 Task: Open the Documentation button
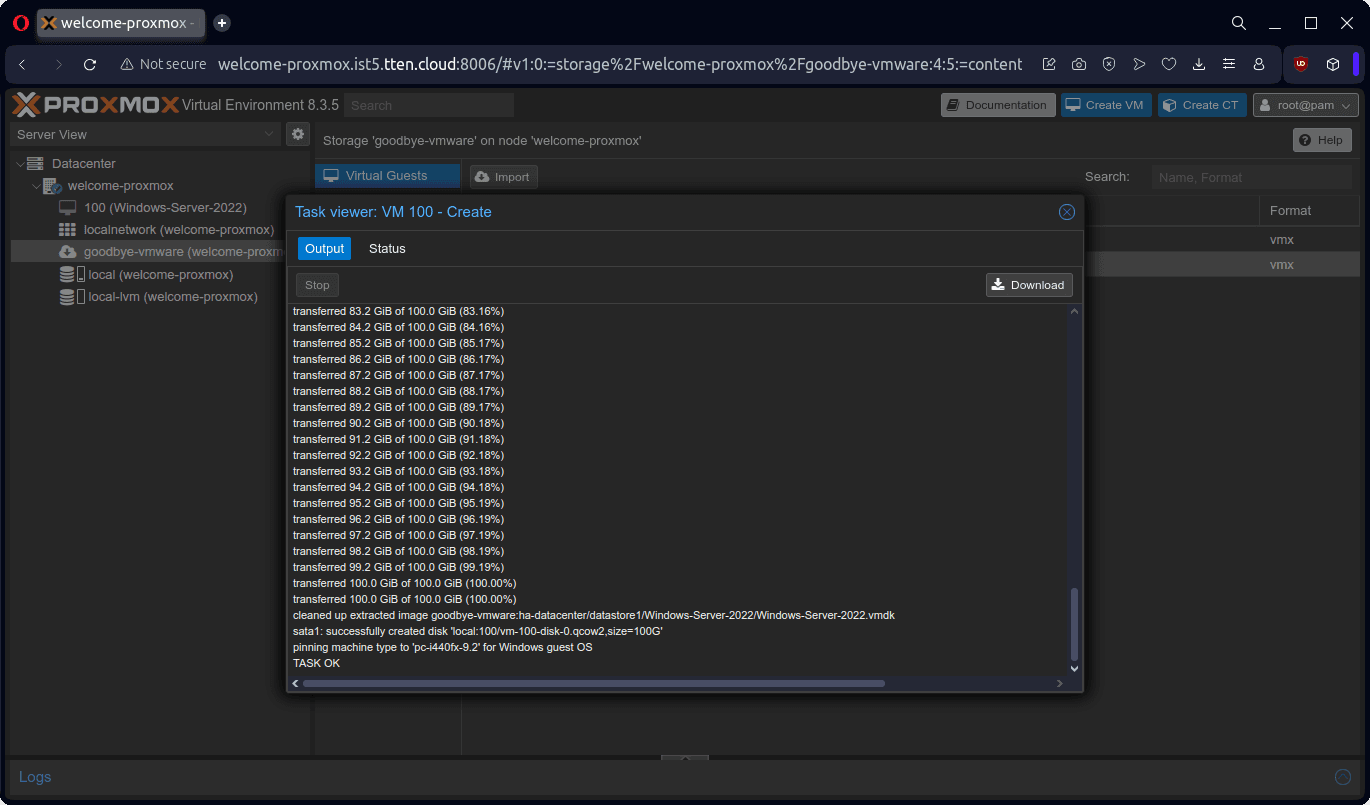998,105
